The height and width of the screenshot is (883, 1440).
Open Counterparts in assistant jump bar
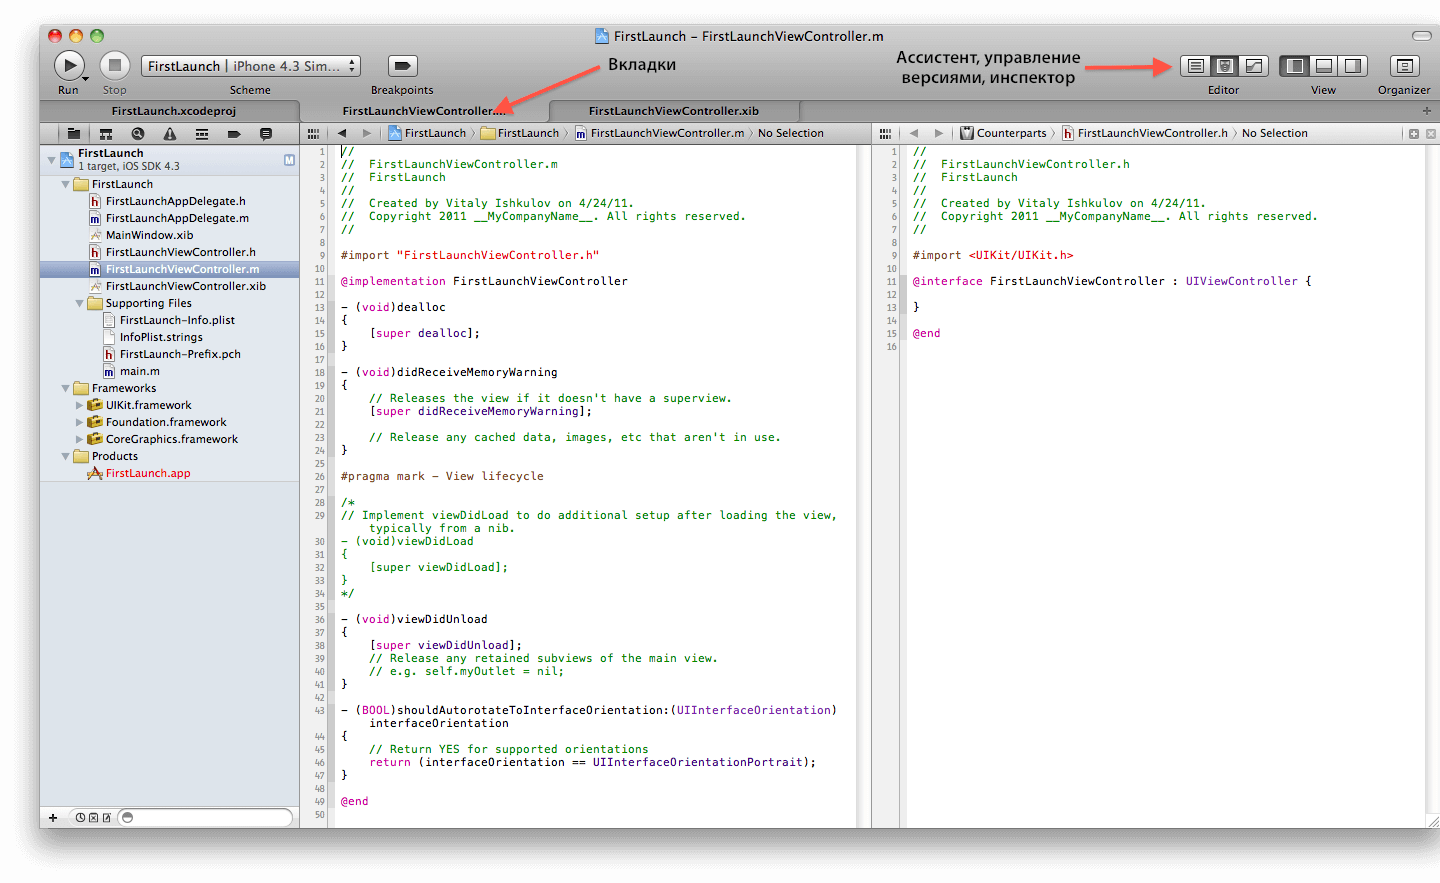[1004, 133]
